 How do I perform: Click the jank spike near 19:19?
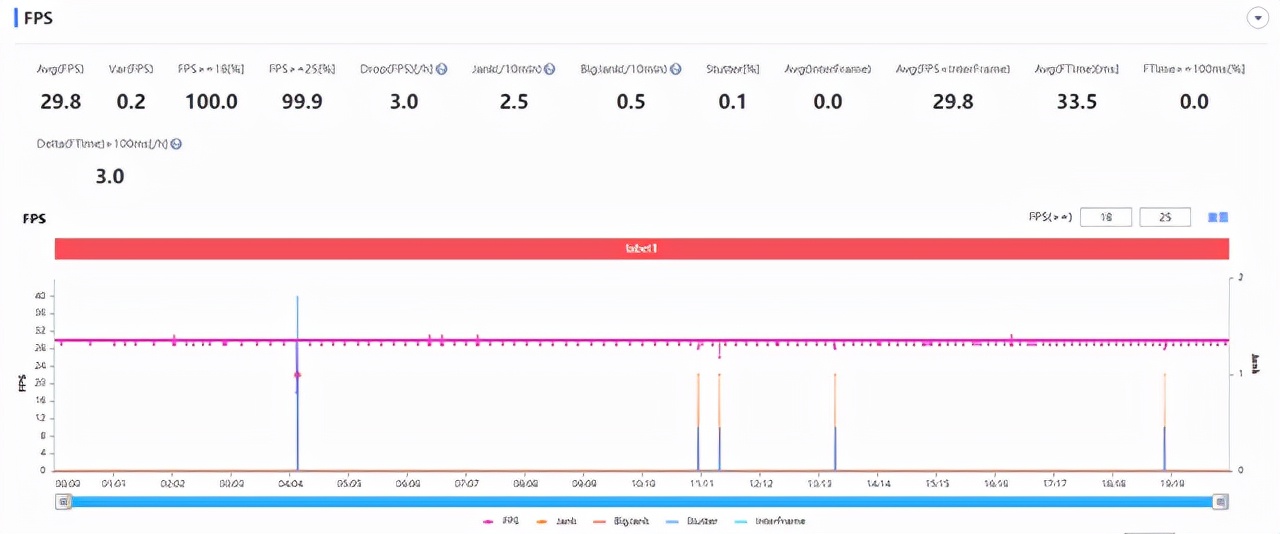[1164, 420]
